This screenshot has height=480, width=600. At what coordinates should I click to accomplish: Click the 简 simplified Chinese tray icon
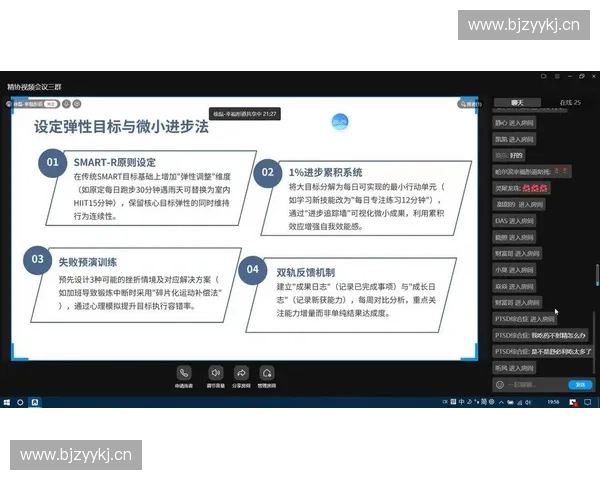(x=484, y=402)
